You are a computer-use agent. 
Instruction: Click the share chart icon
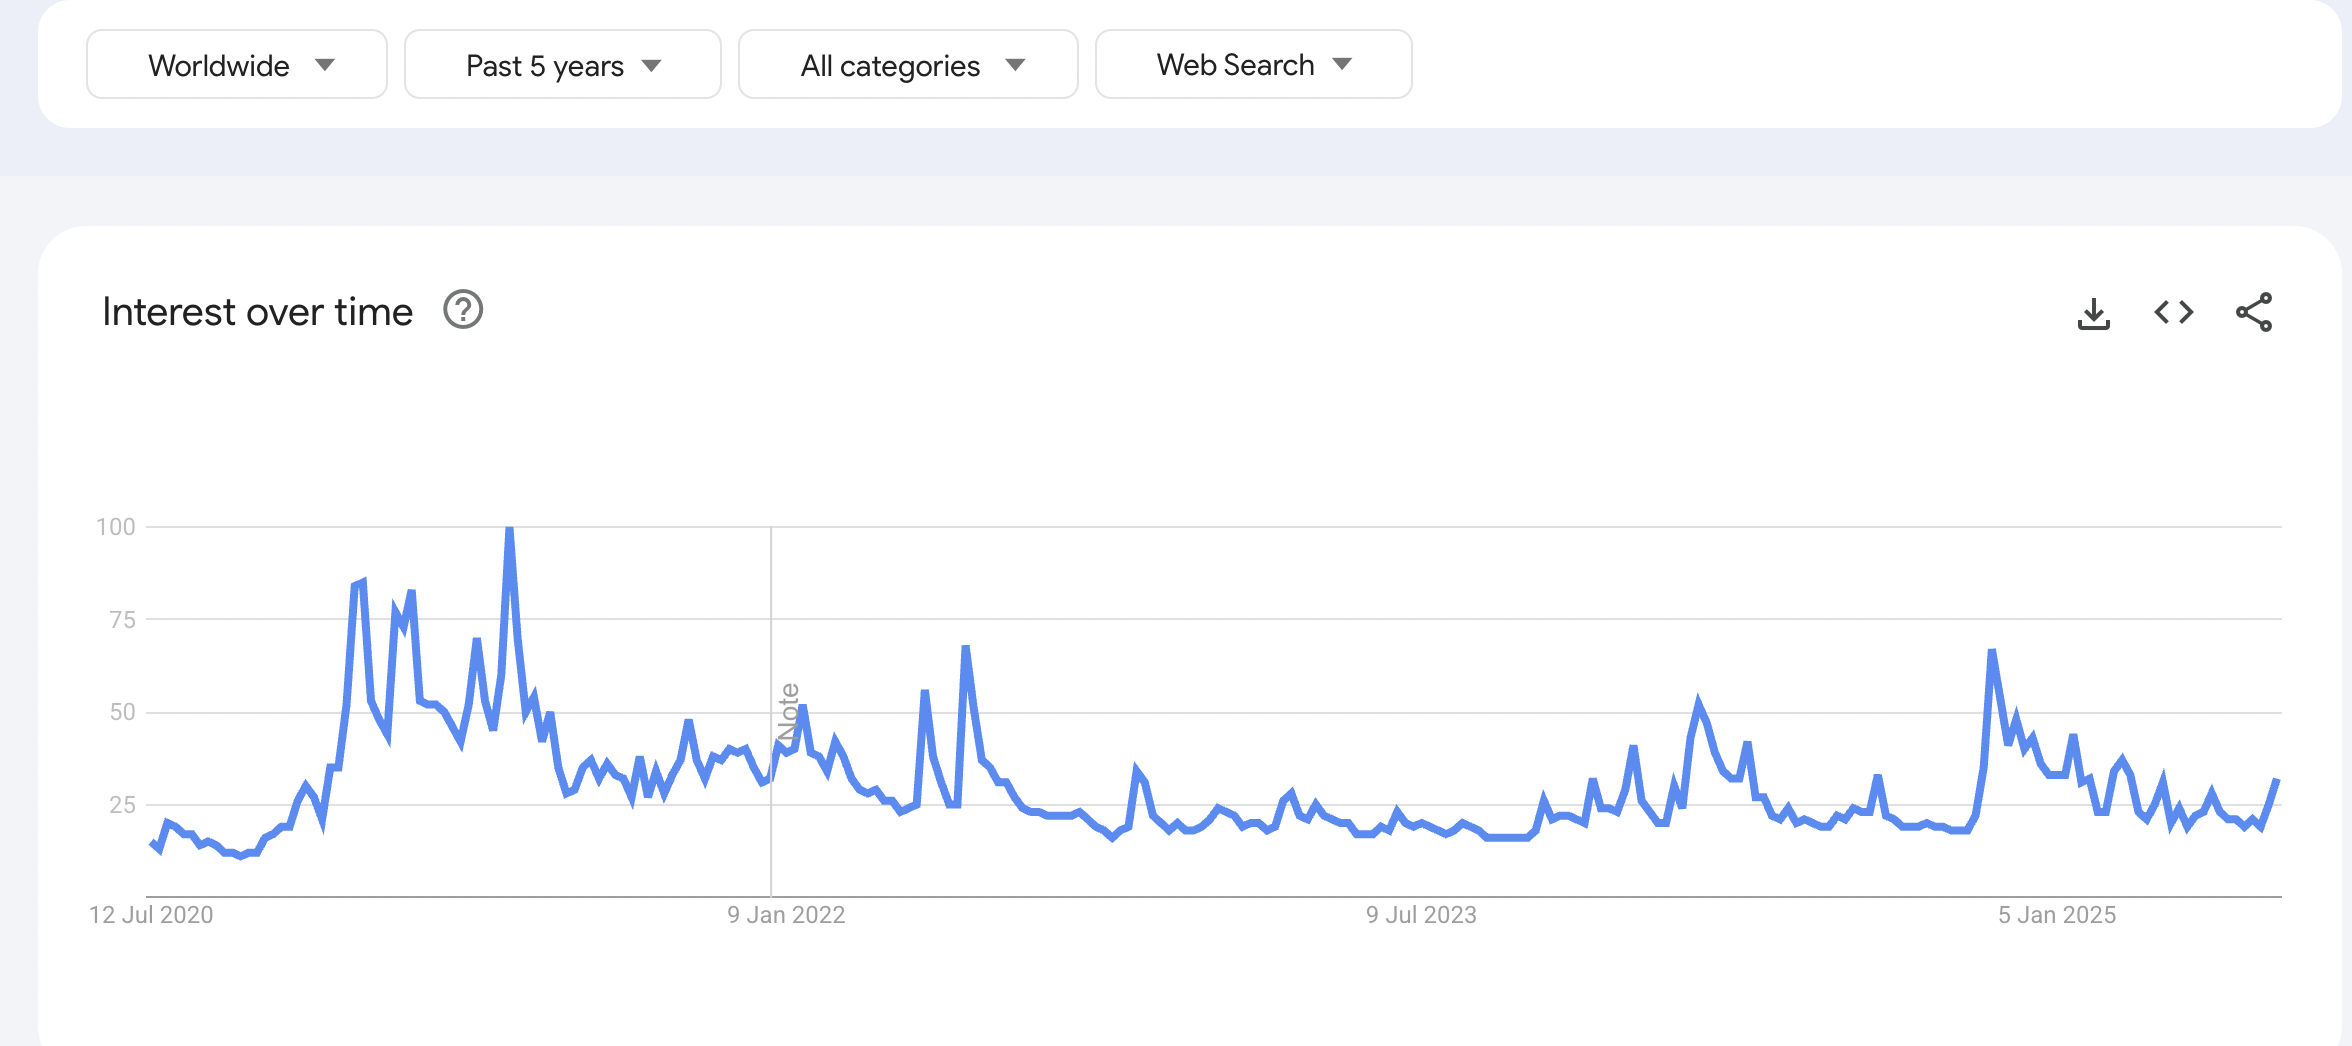[2254, 313]
